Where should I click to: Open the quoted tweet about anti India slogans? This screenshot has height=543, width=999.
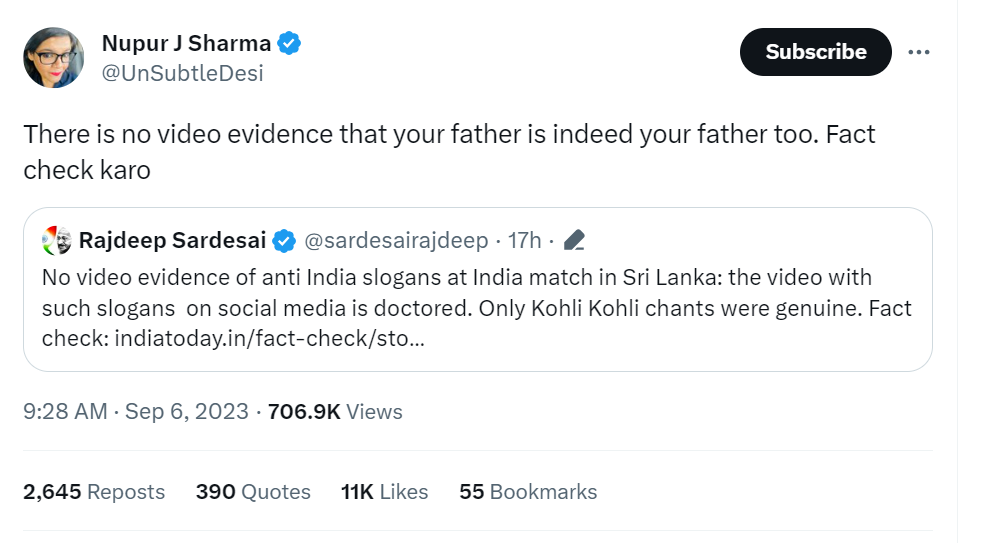[478, 289]
